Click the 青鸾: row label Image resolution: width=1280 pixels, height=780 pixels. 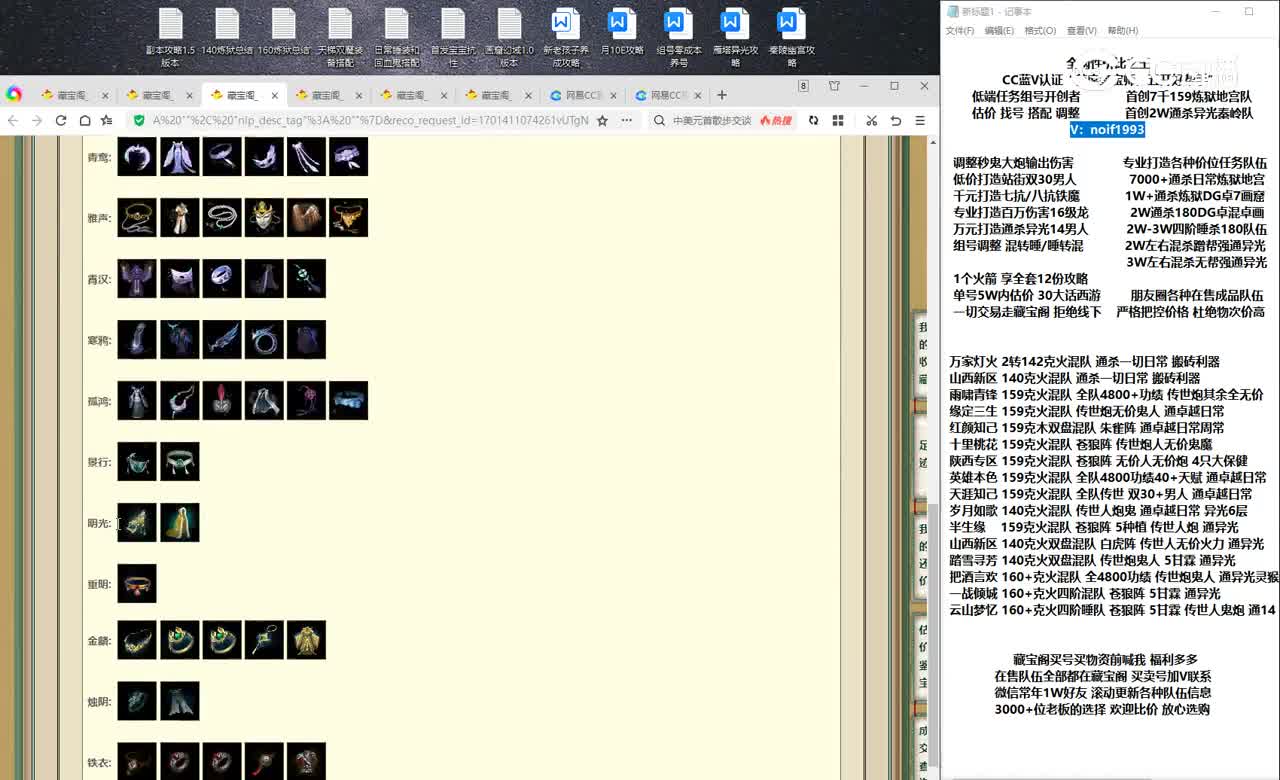coord(98,157)
